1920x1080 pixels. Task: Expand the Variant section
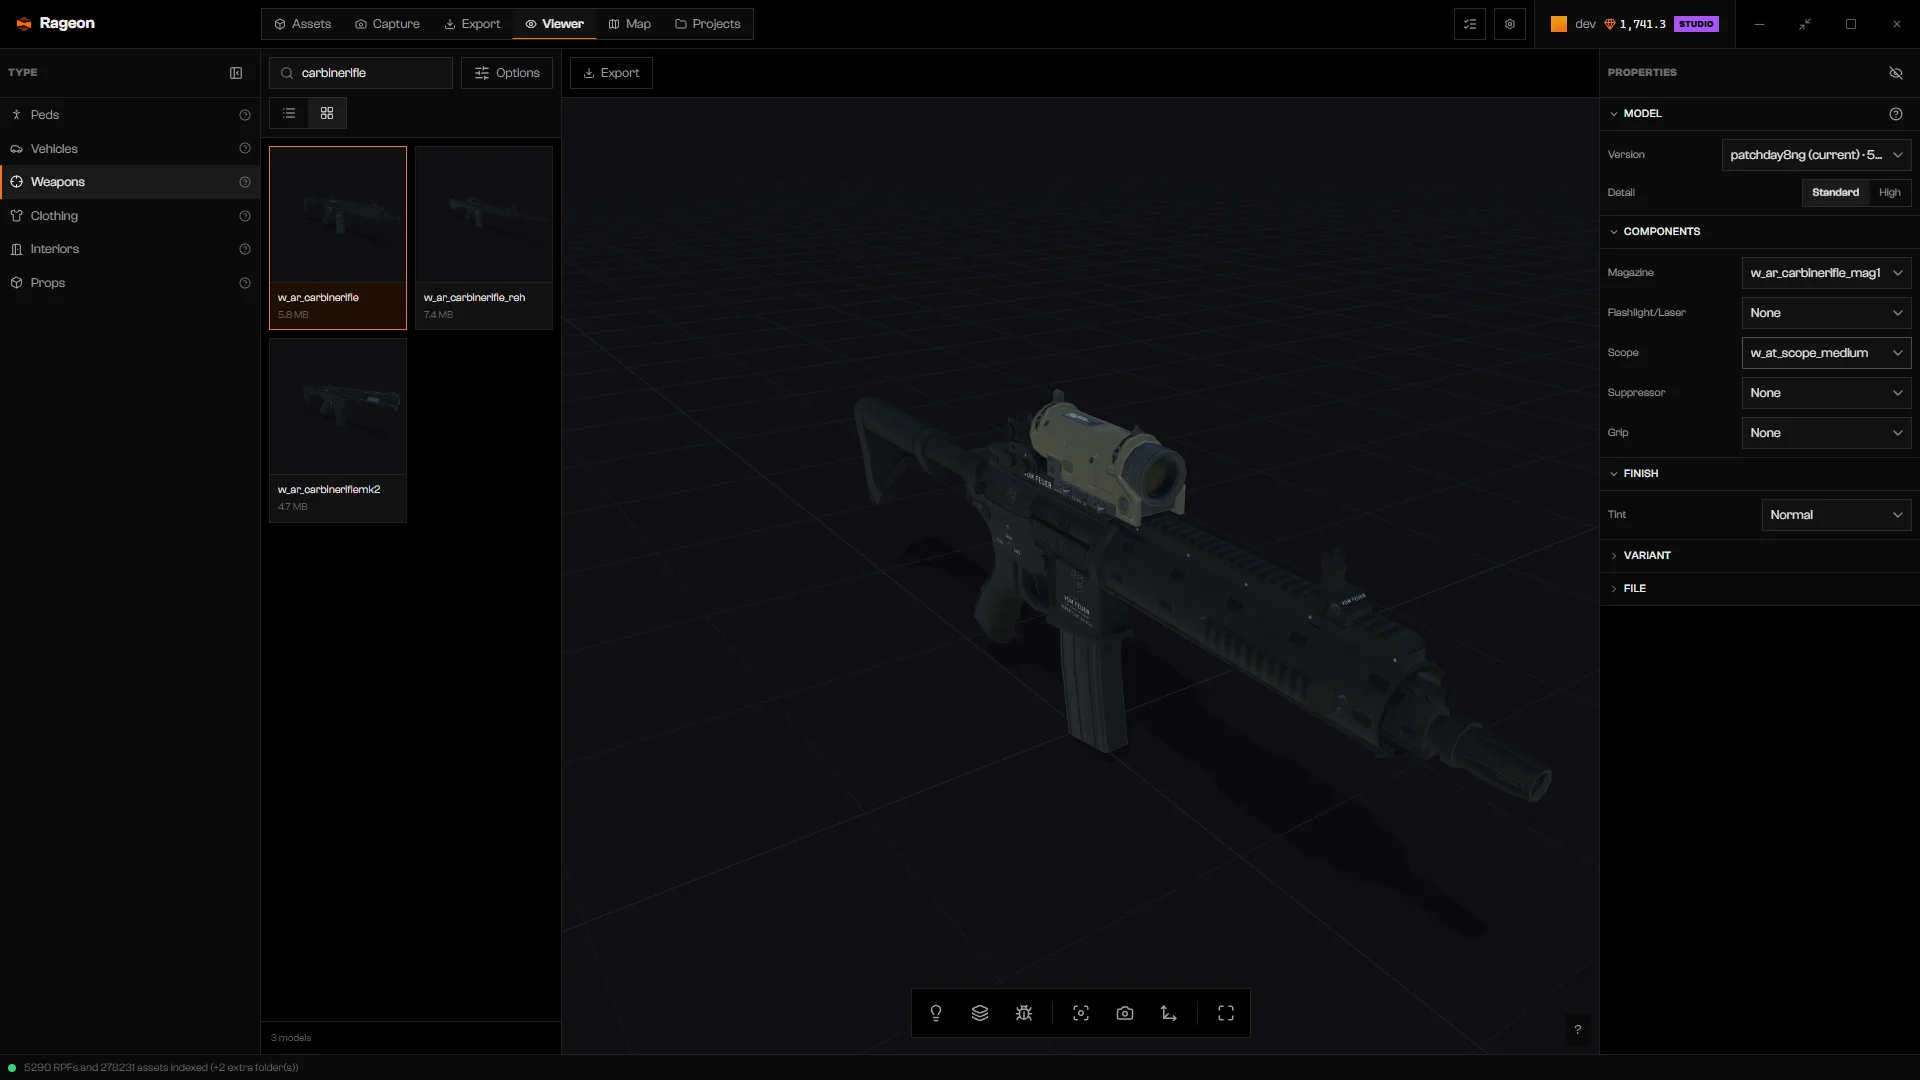pos(1759,555)
